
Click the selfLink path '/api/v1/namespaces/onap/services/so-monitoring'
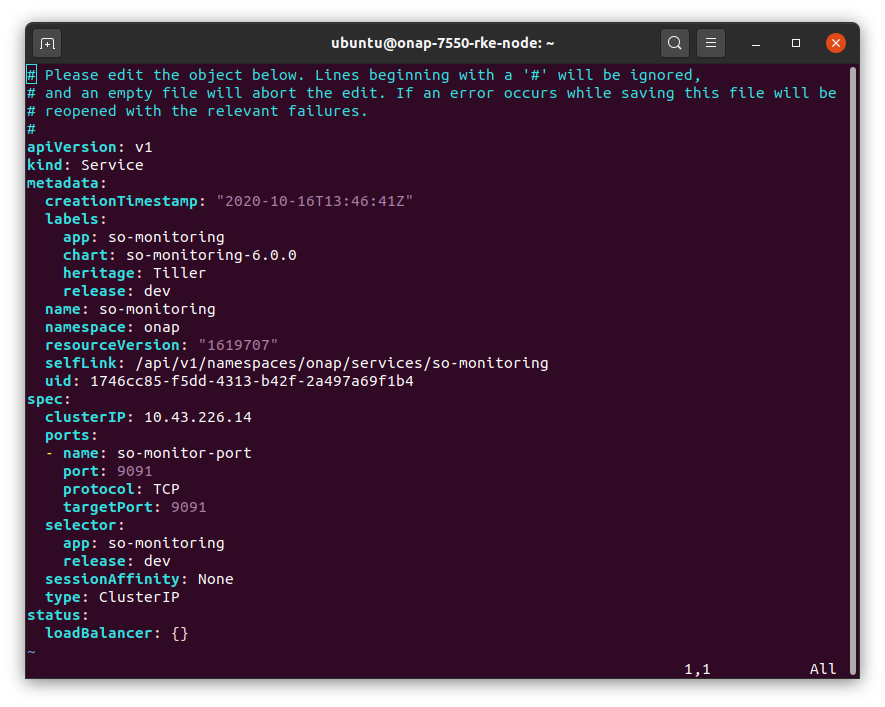pyautogui.click(x=342, y=363)
